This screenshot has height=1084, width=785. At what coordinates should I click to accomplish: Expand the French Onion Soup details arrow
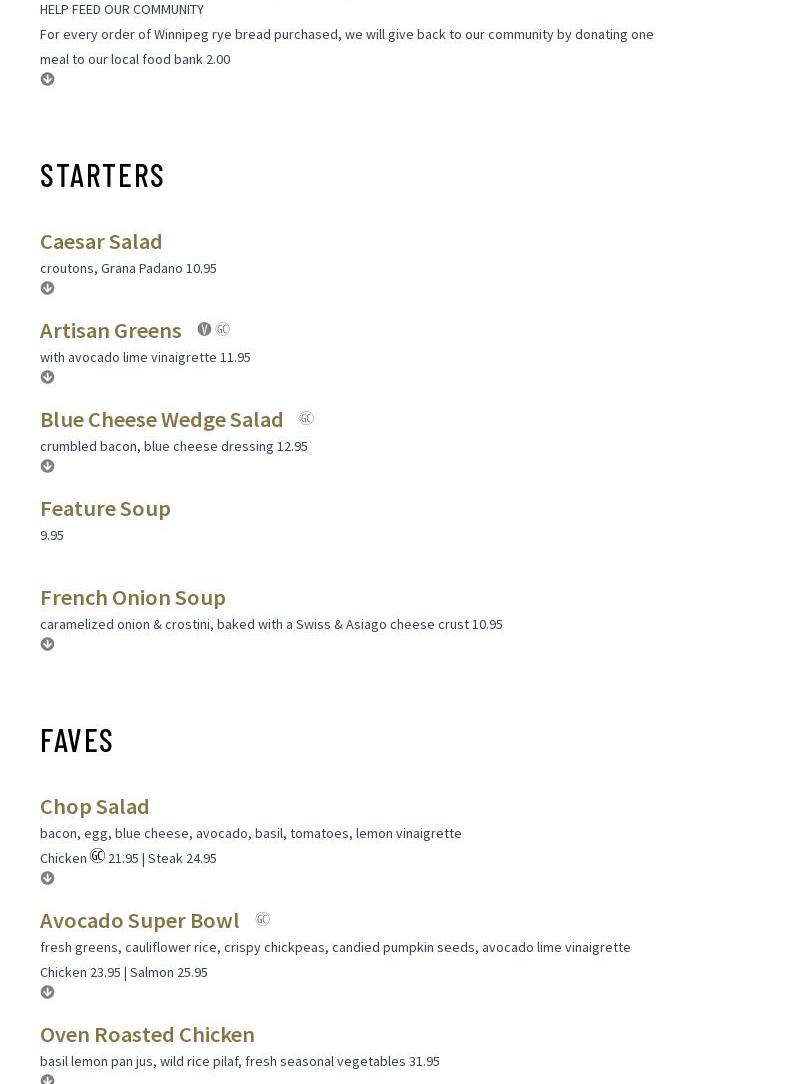click(47, 644)
